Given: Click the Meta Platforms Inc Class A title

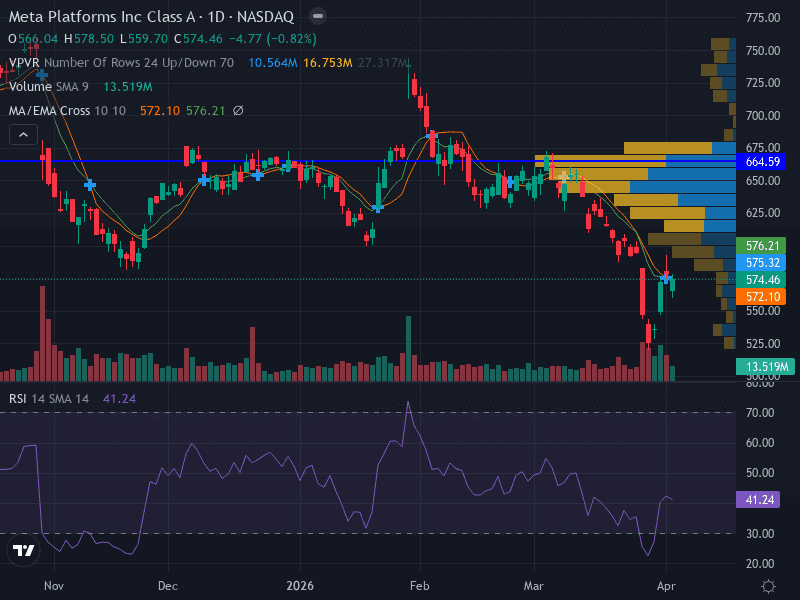Looking at the screenshot, I should point(102,17).
